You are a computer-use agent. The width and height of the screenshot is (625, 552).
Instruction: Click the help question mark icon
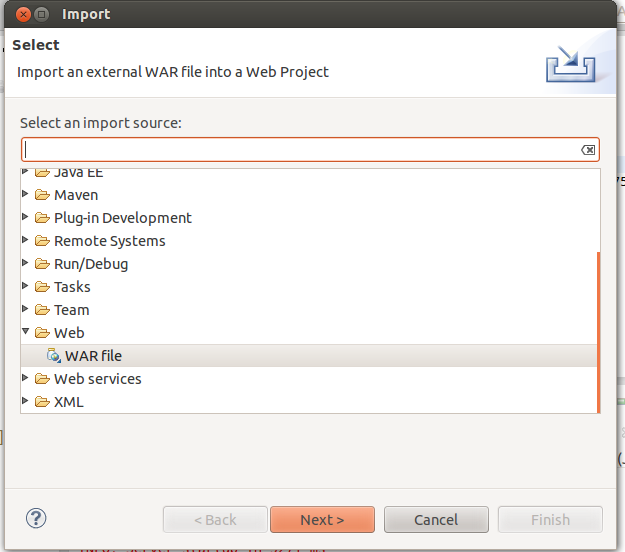click(x=37, y=519)
